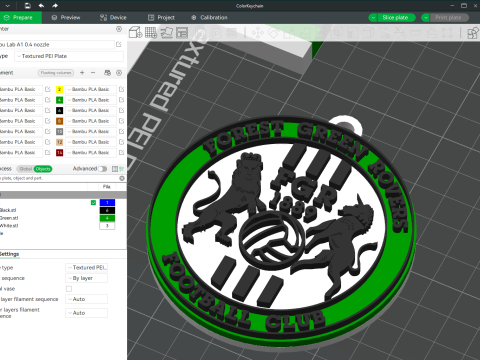Open the first layer filament sequence Auto dropdown
The width and height of the screenshot is (480, 360).
click(87, 299)
